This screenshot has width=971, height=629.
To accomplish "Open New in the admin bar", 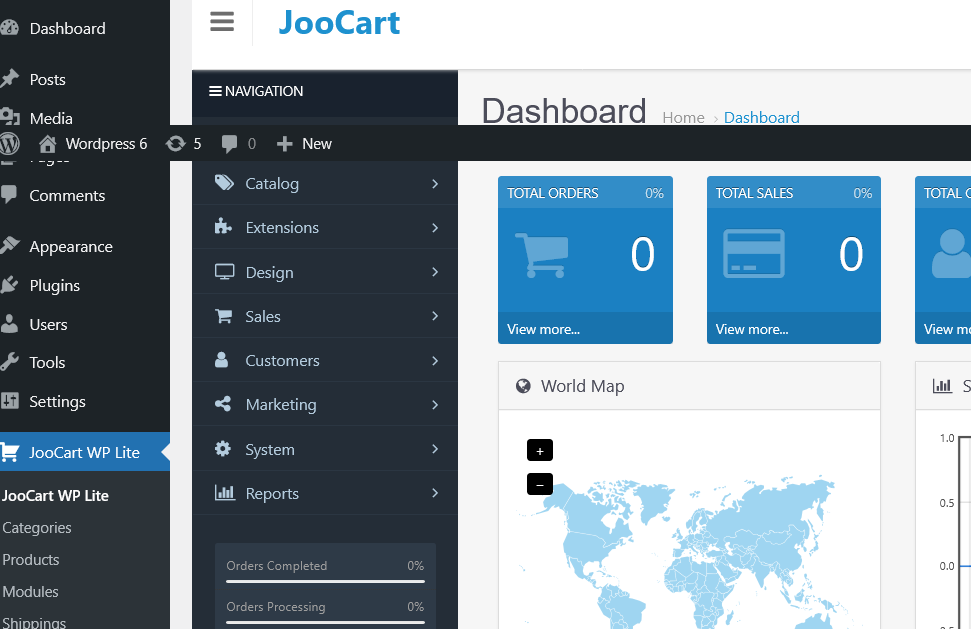I will tap(304, 144).
